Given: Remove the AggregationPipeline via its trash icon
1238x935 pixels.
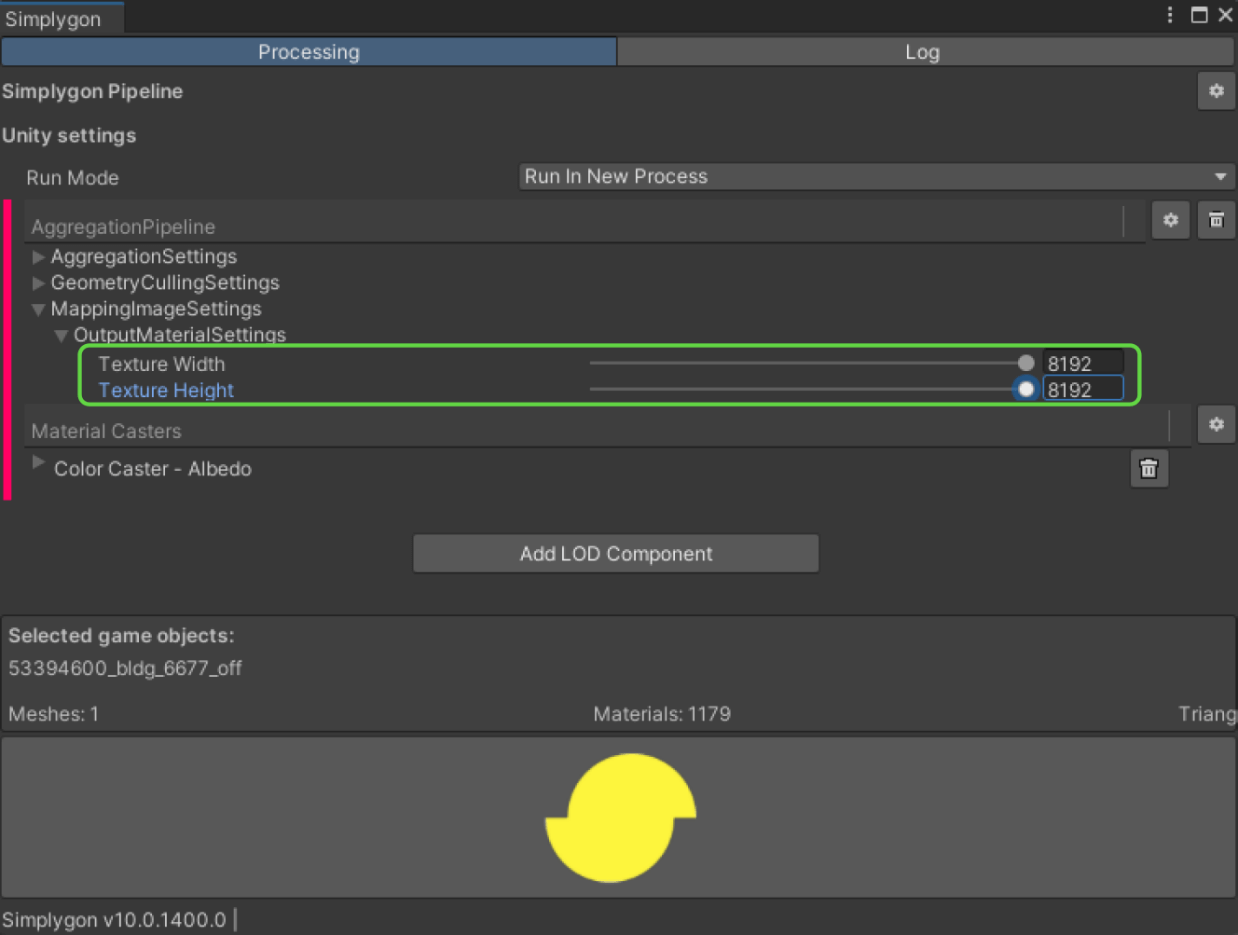Looking at the screenshot, I should (1216, 220).
